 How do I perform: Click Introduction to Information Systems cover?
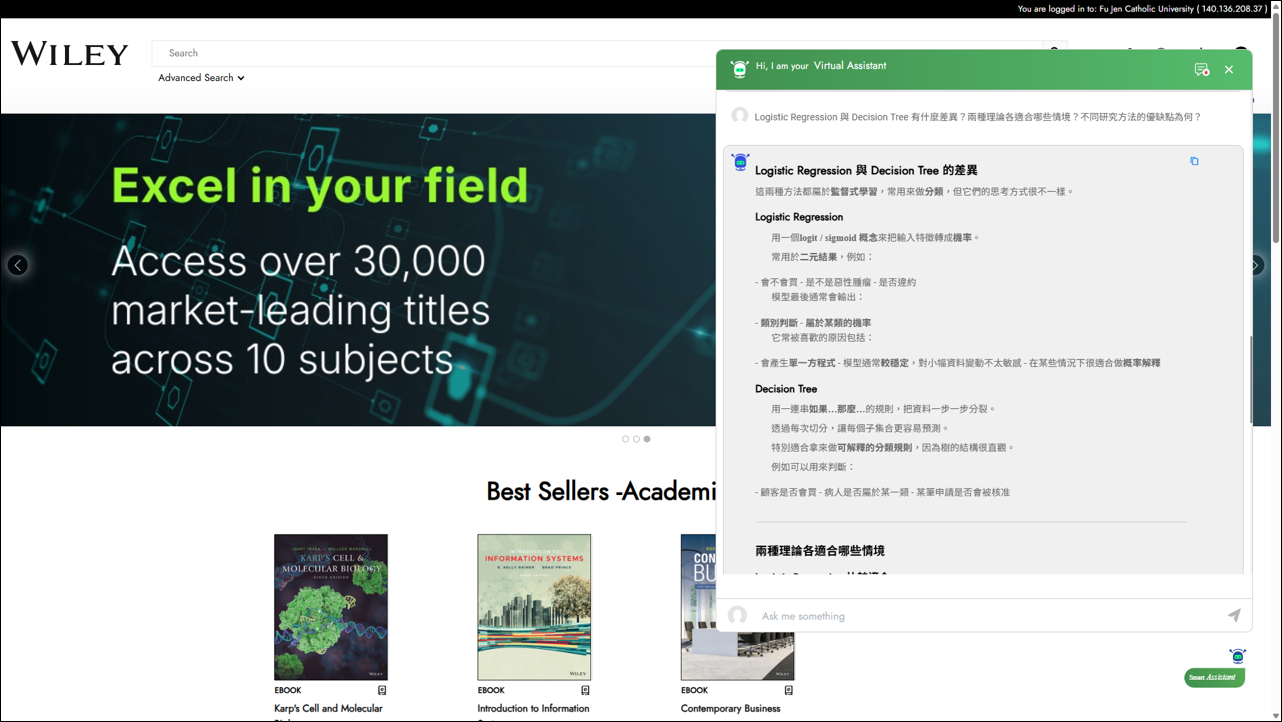pyautogui.click(x=534, y=607)
